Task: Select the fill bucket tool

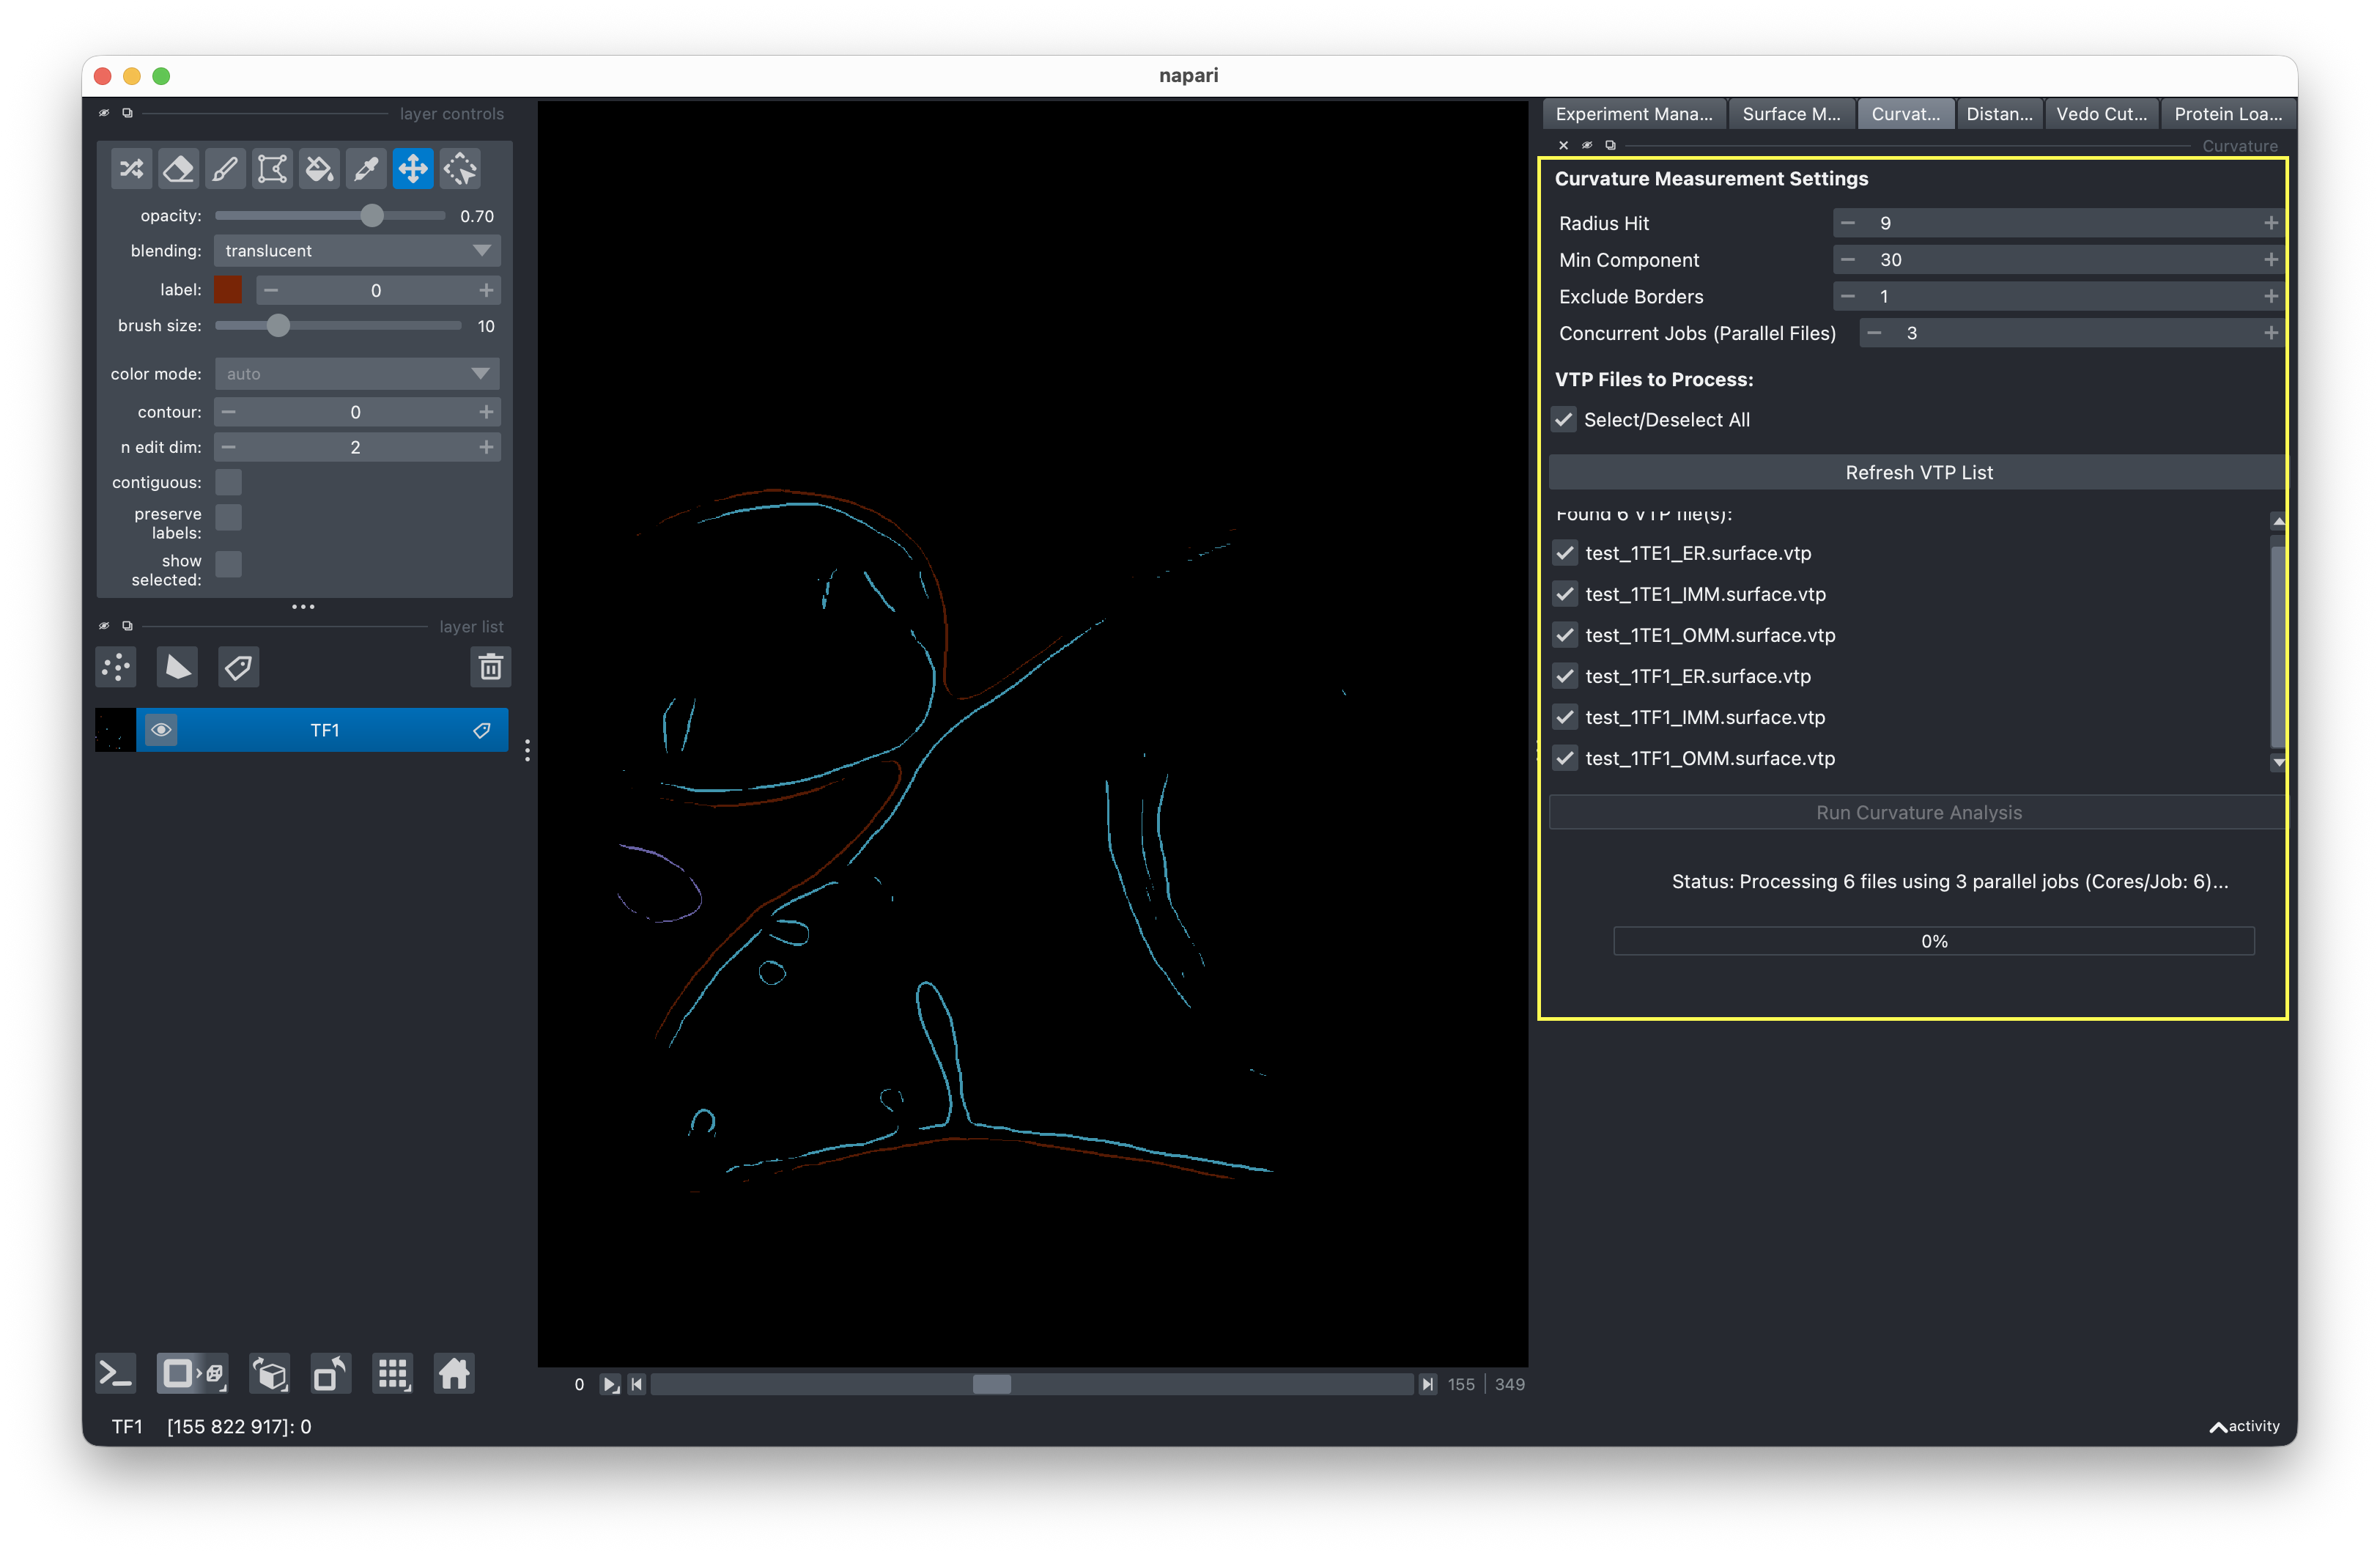Action: click(319, 169)
